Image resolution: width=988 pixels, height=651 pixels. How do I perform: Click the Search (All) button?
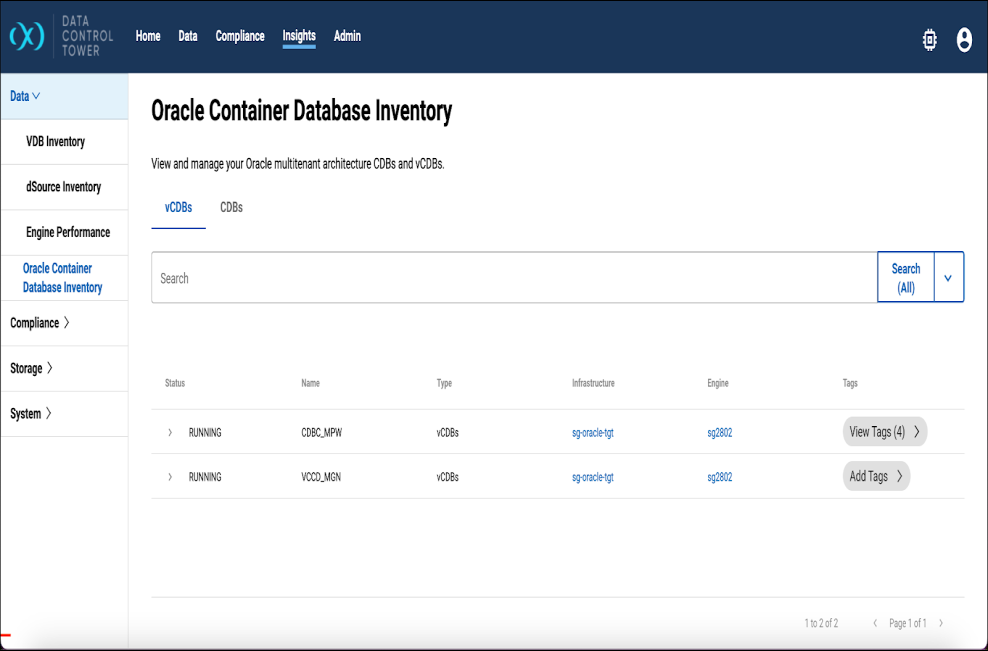[905, 277]
